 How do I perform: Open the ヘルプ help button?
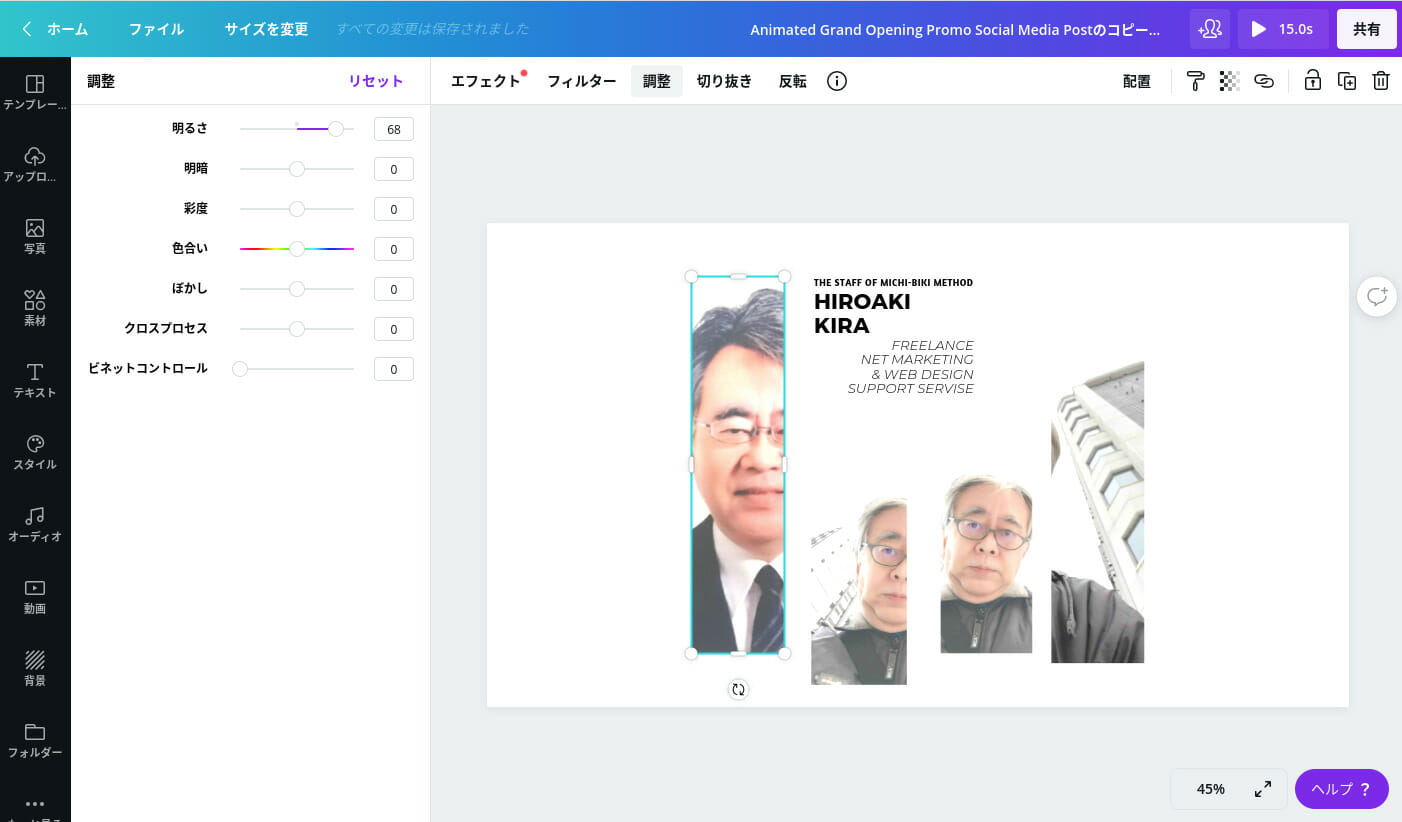(x=1342, y=789)
